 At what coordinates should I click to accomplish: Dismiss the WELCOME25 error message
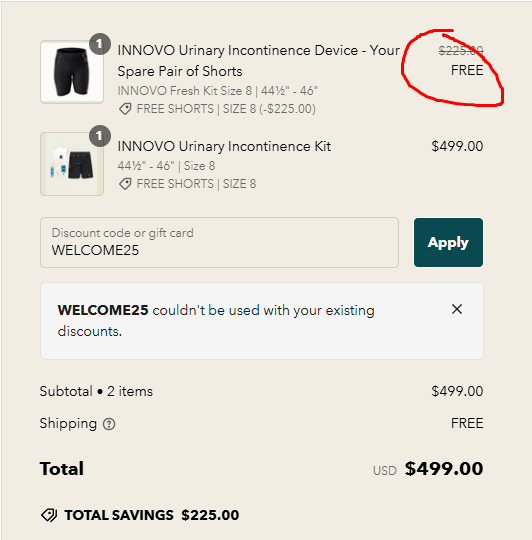coord(457,309)
